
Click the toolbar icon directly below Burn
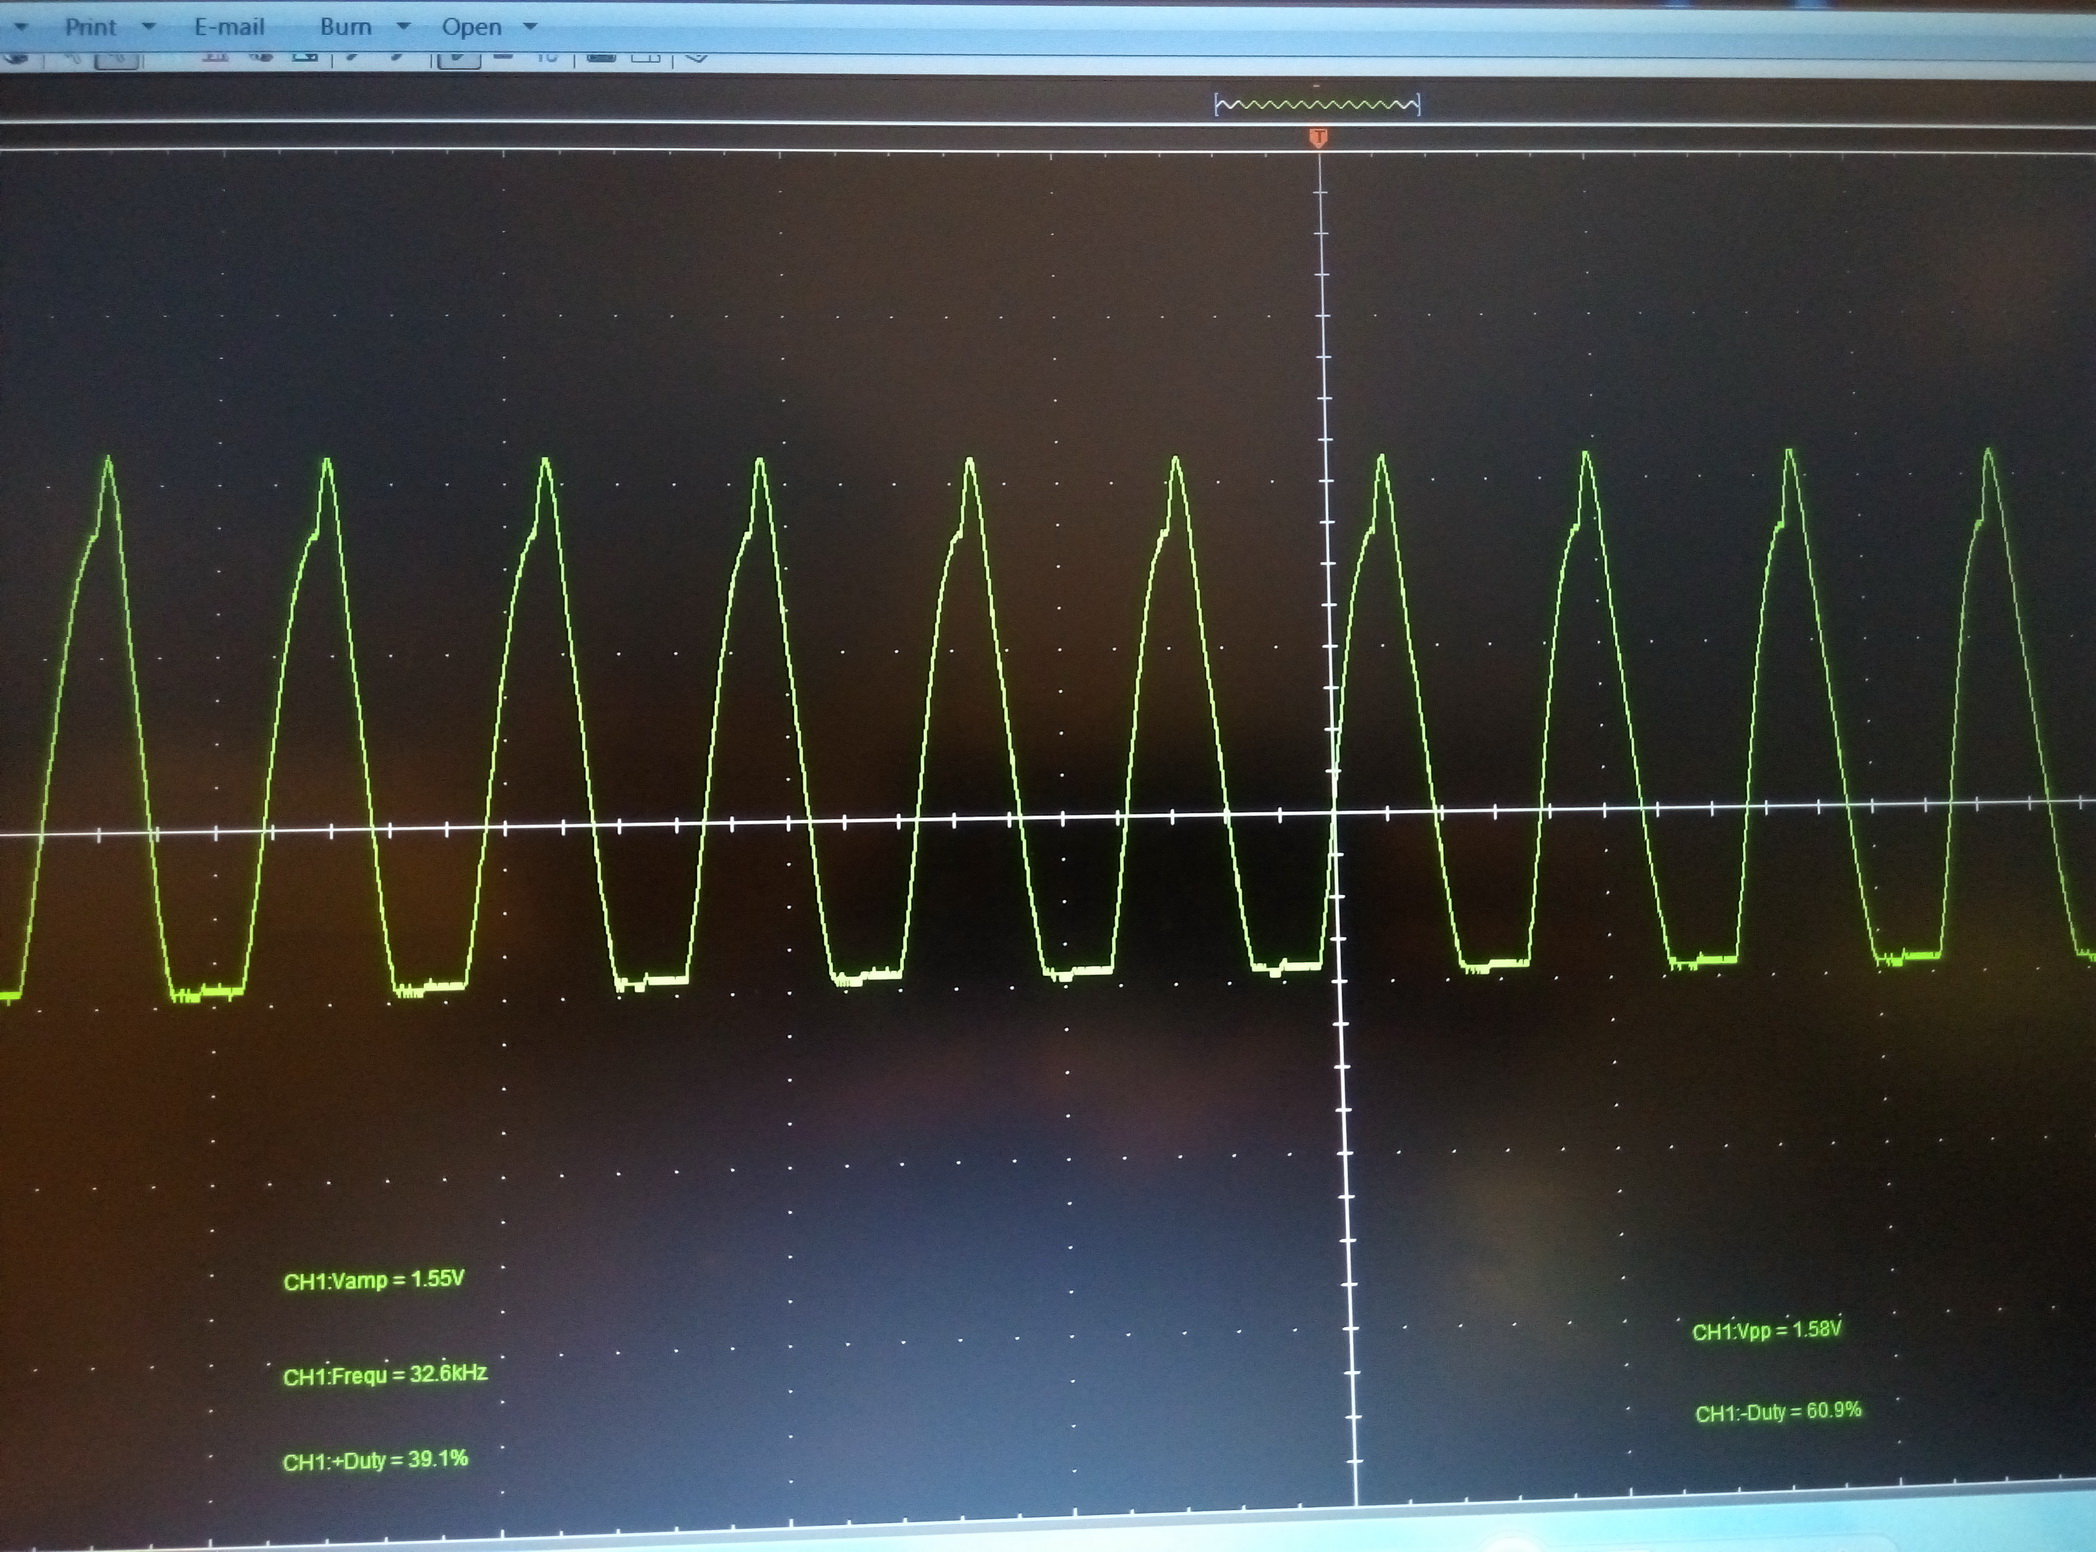pyautogui.click(x=351, y=58)
